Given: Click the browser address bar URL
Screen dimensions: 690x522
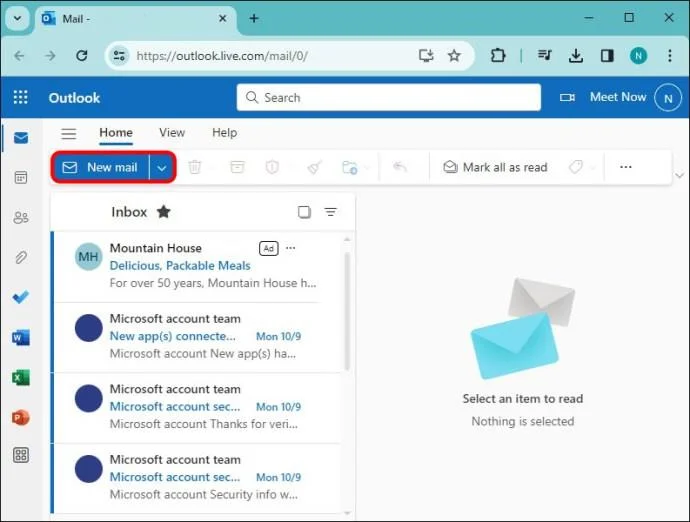Looking at the screenshot, I should tap(222, 56).
